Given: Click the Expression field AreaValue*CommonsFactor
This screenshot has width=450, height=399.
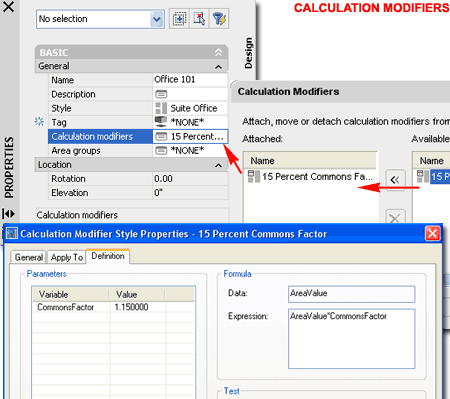Looking at the screenshot, I should click(351, 339).
